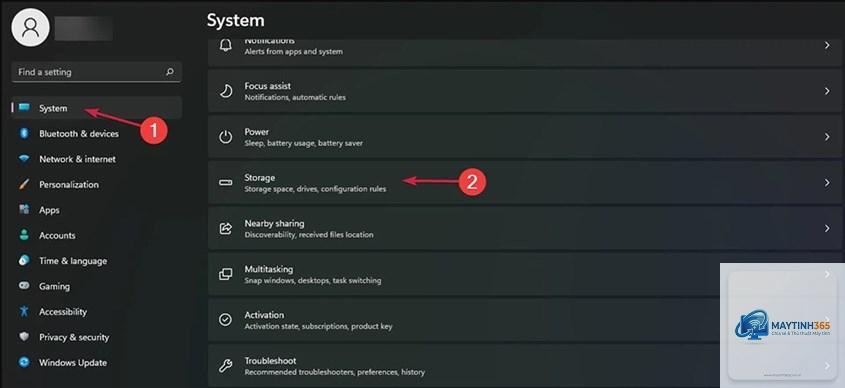Click the Accessibility figure icon
This screenshot has height=388, width=845.
pyautogui.click(x=24, y=311)
